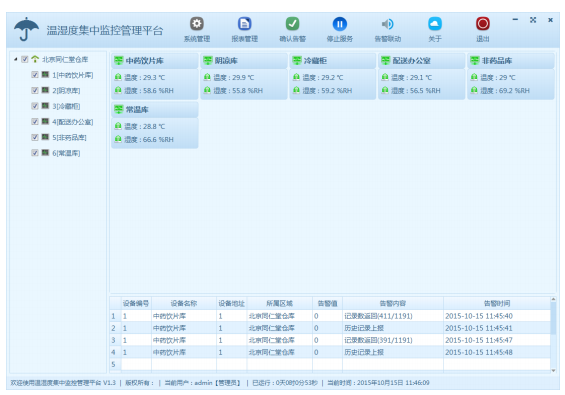Click the 配送办公室 humidity value 56.5 %RH
The height and width of the screenshot is (395, 565).
point(425,90)
